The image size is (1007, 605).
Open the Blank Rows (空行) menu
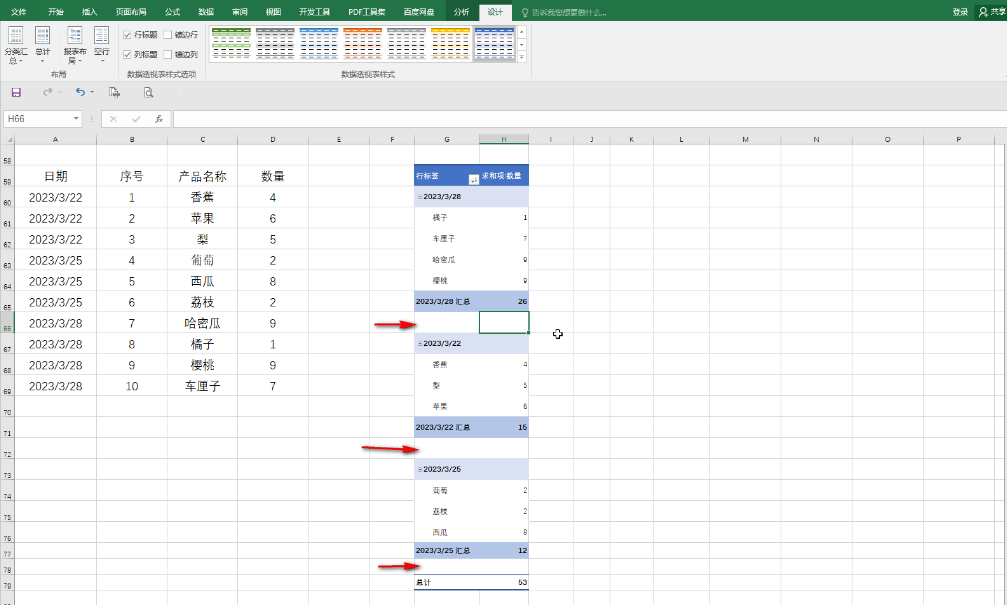[x=101, y=46]
